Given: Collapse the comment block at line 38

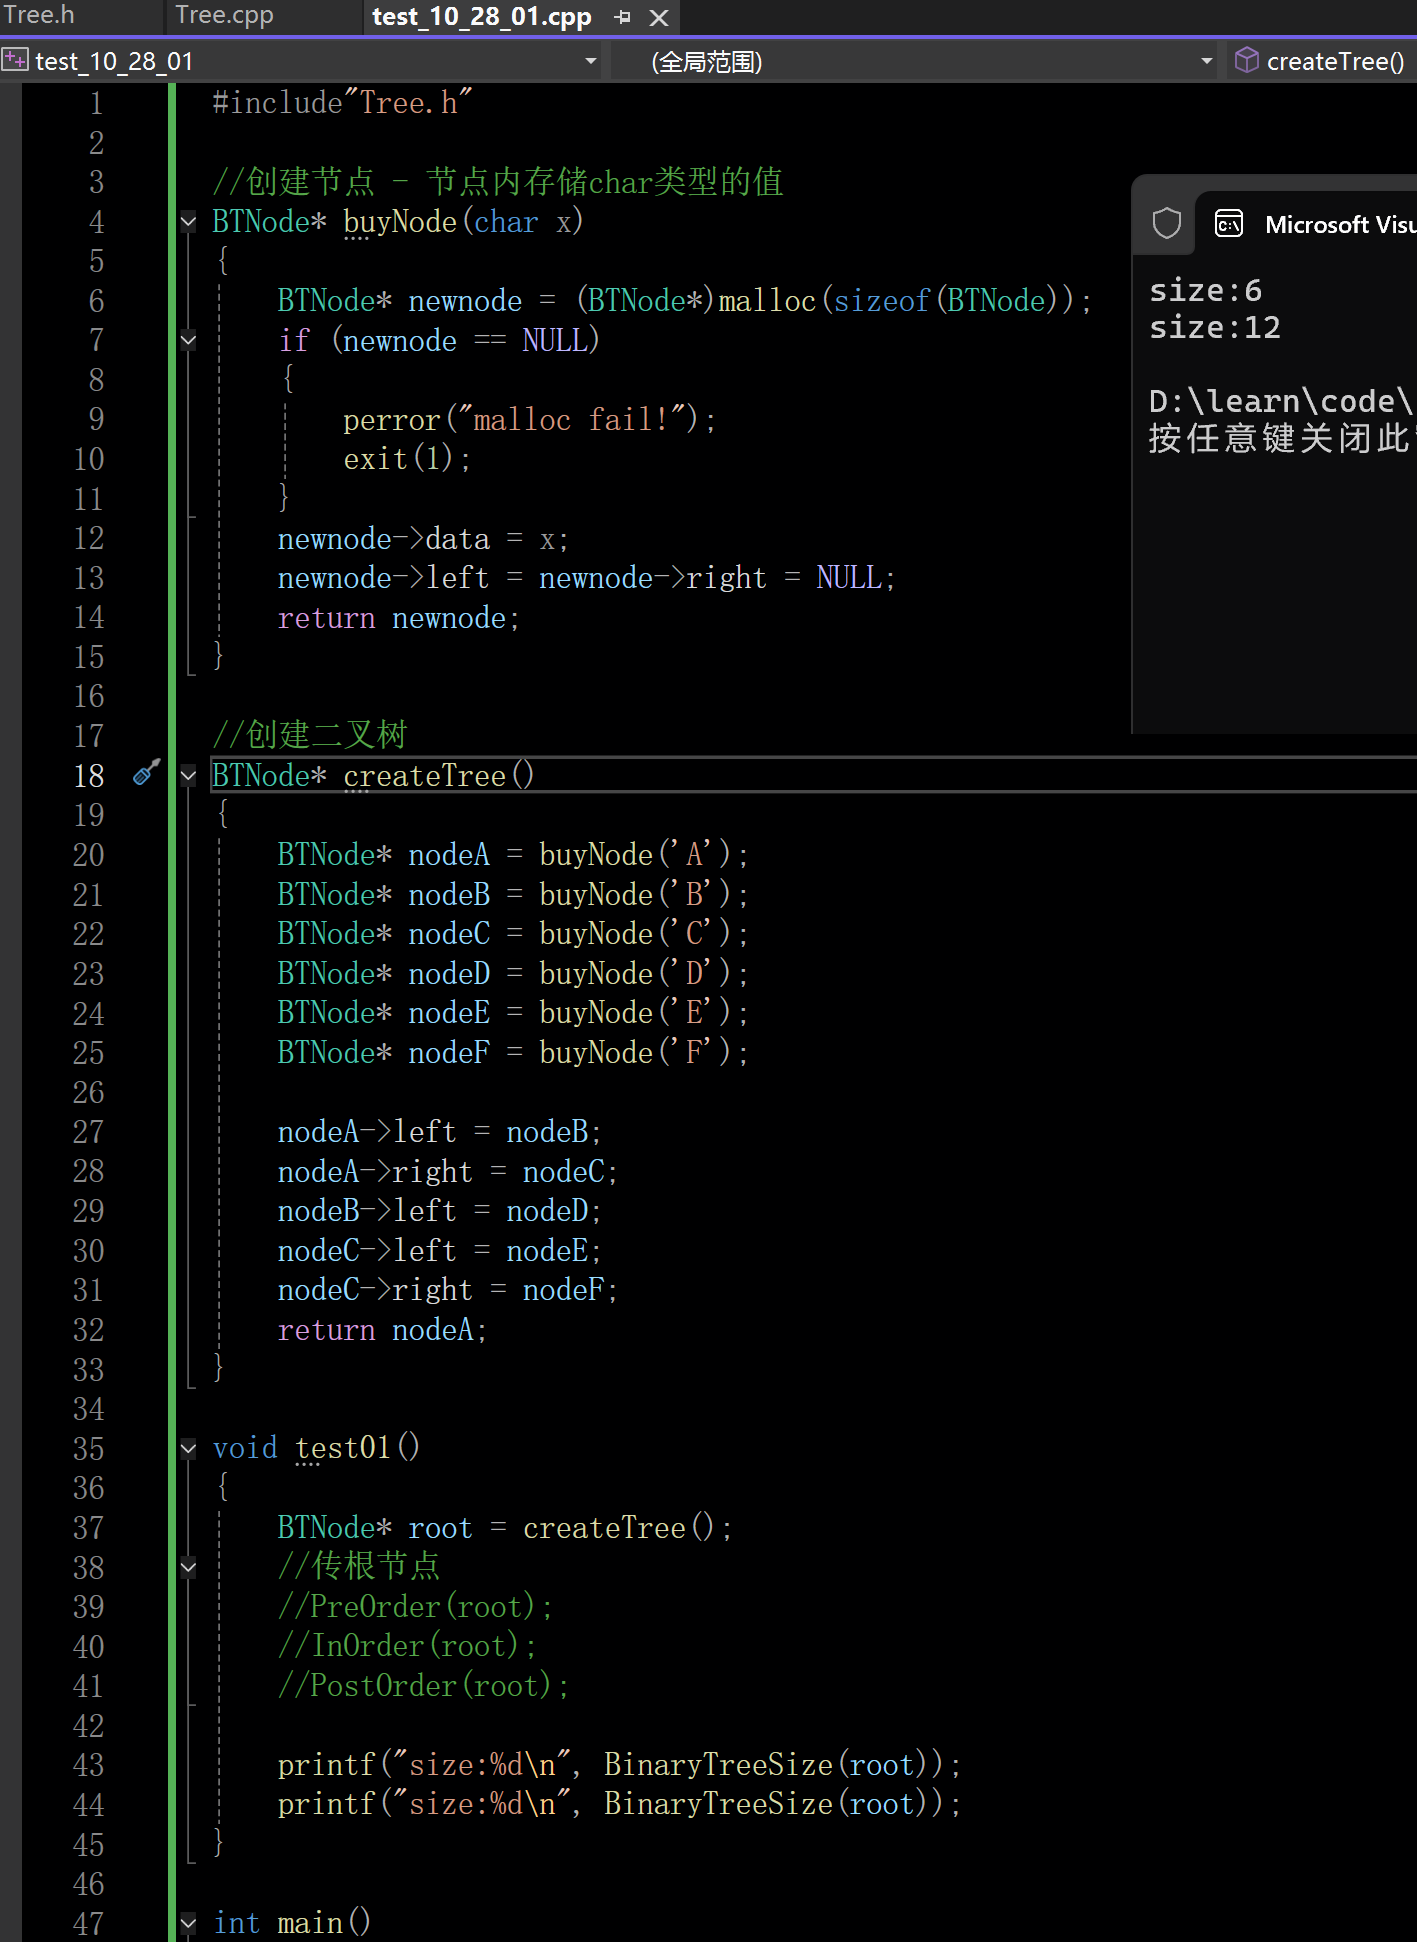Looking at the screenshot, I should click(188, 1567).
